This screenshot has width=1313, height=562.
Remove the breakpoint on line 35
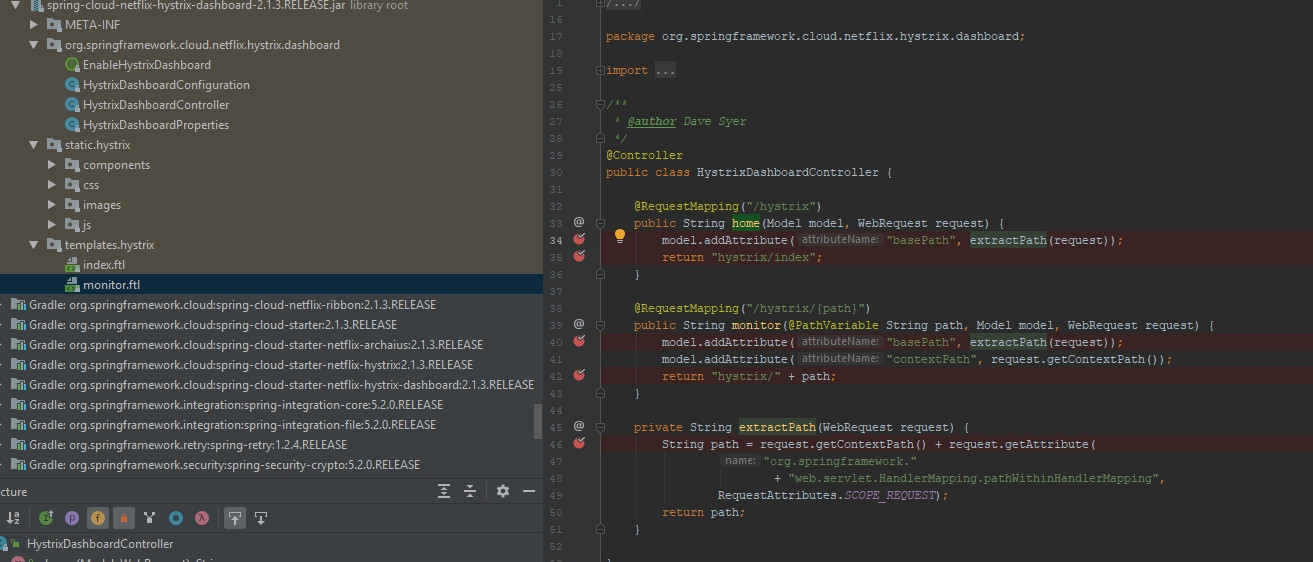(x=579, y=256)
